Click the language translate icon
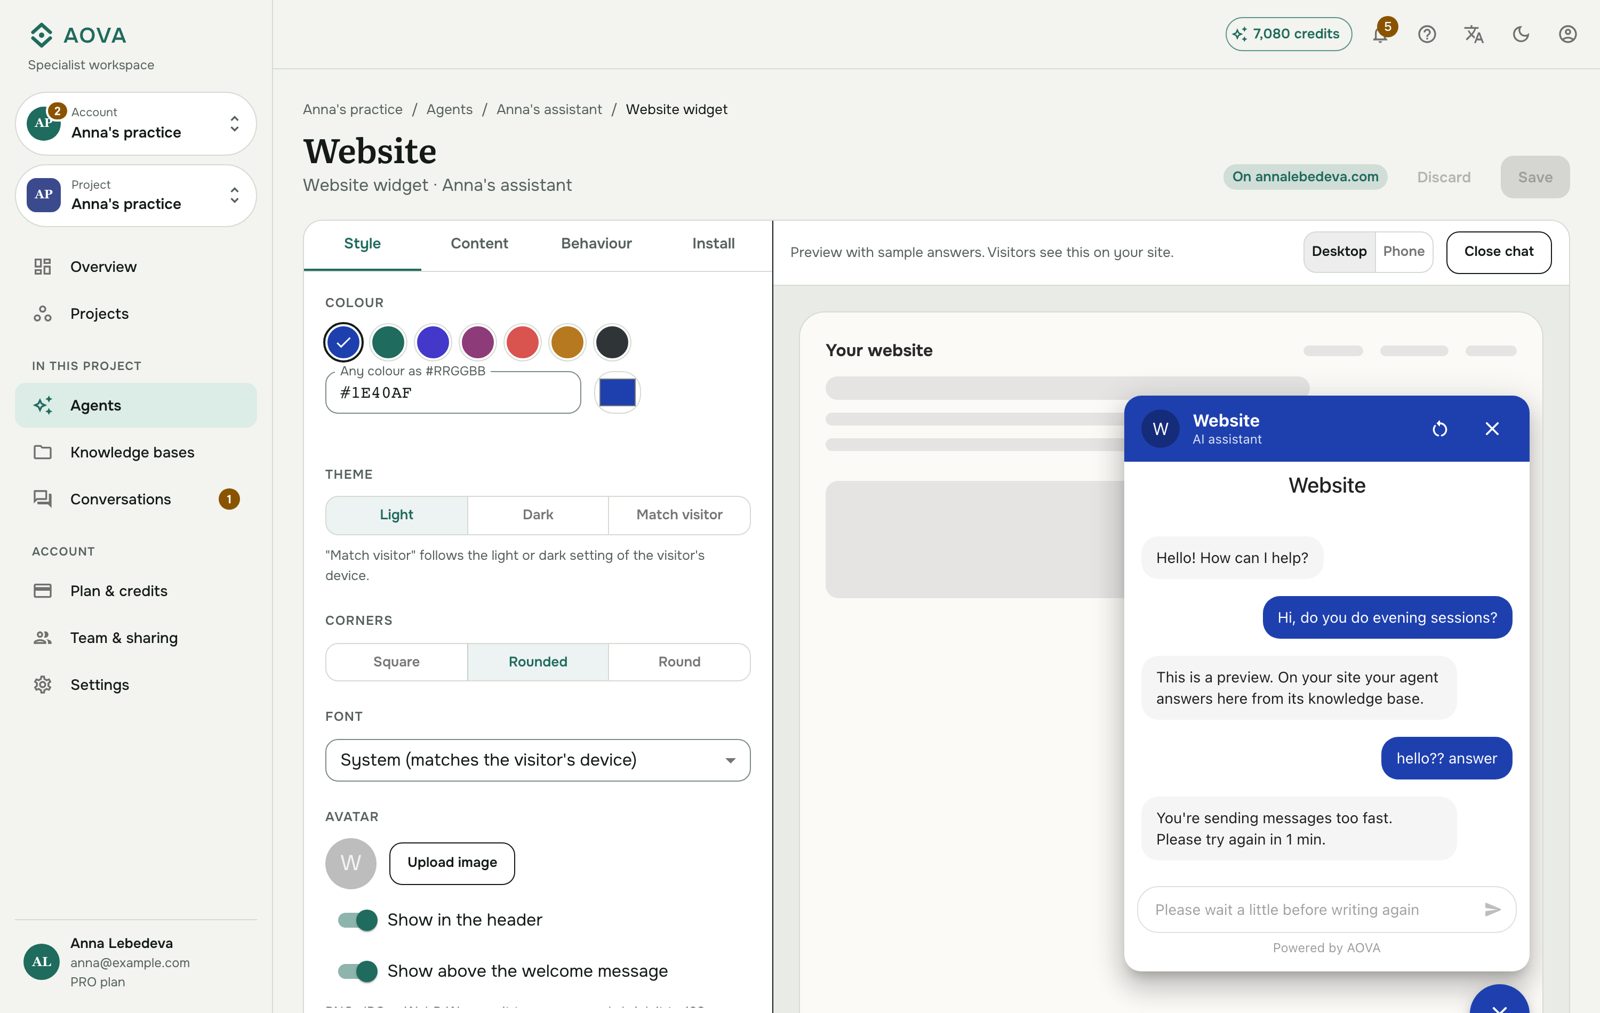Viewport: 1600px width, 1013px height. point(1474,34)
